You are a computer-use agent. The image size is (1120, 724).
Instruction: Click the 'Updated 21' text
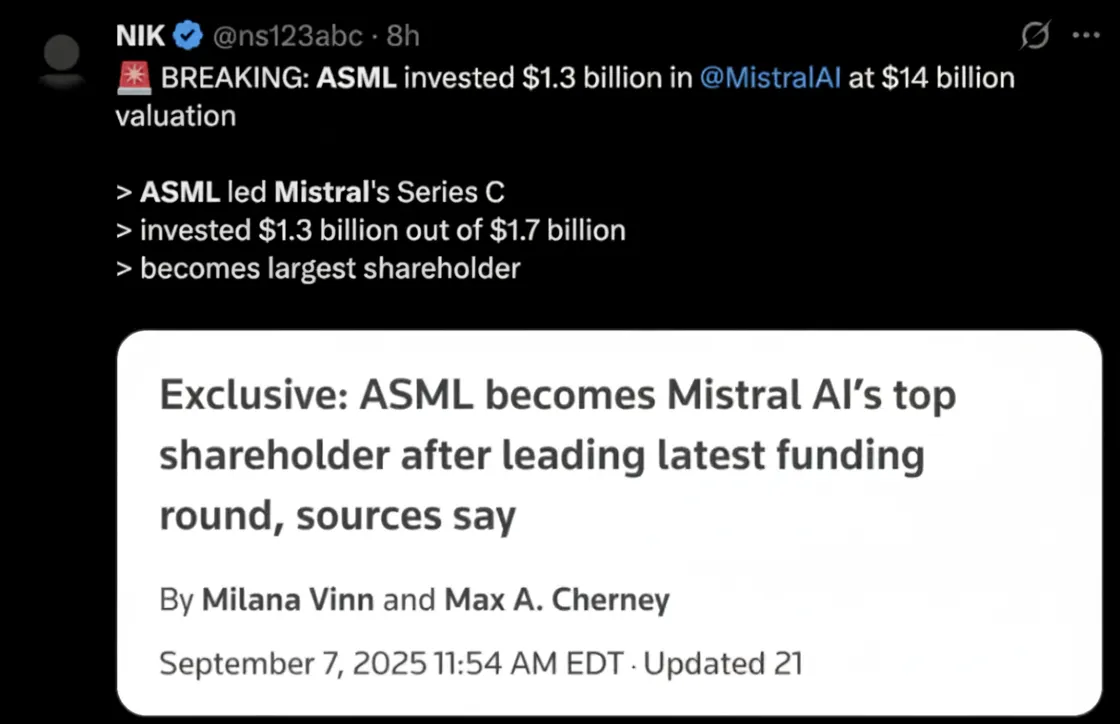(723, 663)
